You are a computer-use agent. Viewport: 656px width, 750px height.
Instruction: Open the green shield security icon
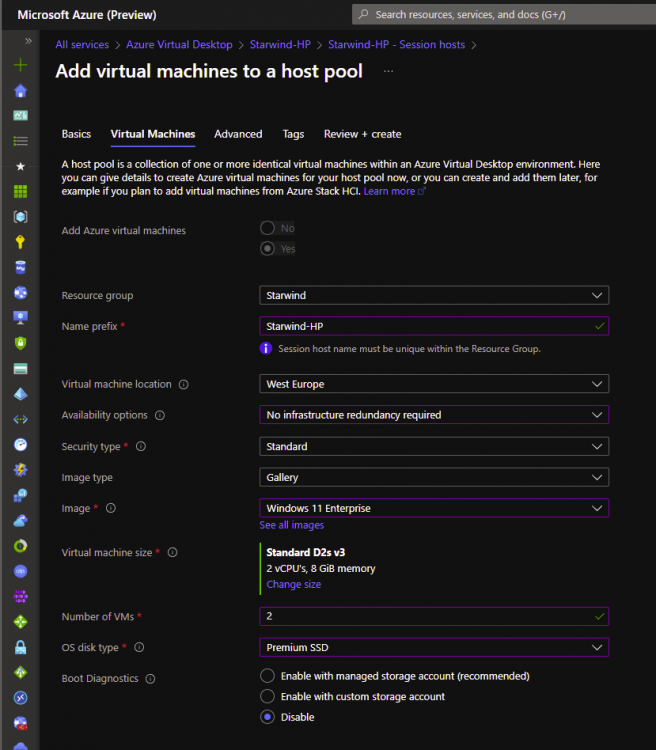coord(21,343)
